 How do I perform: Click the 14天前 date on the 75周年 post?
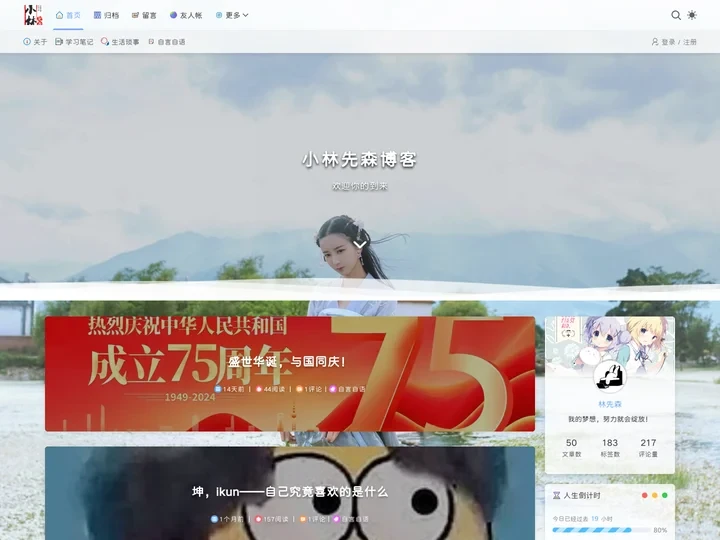230,389
